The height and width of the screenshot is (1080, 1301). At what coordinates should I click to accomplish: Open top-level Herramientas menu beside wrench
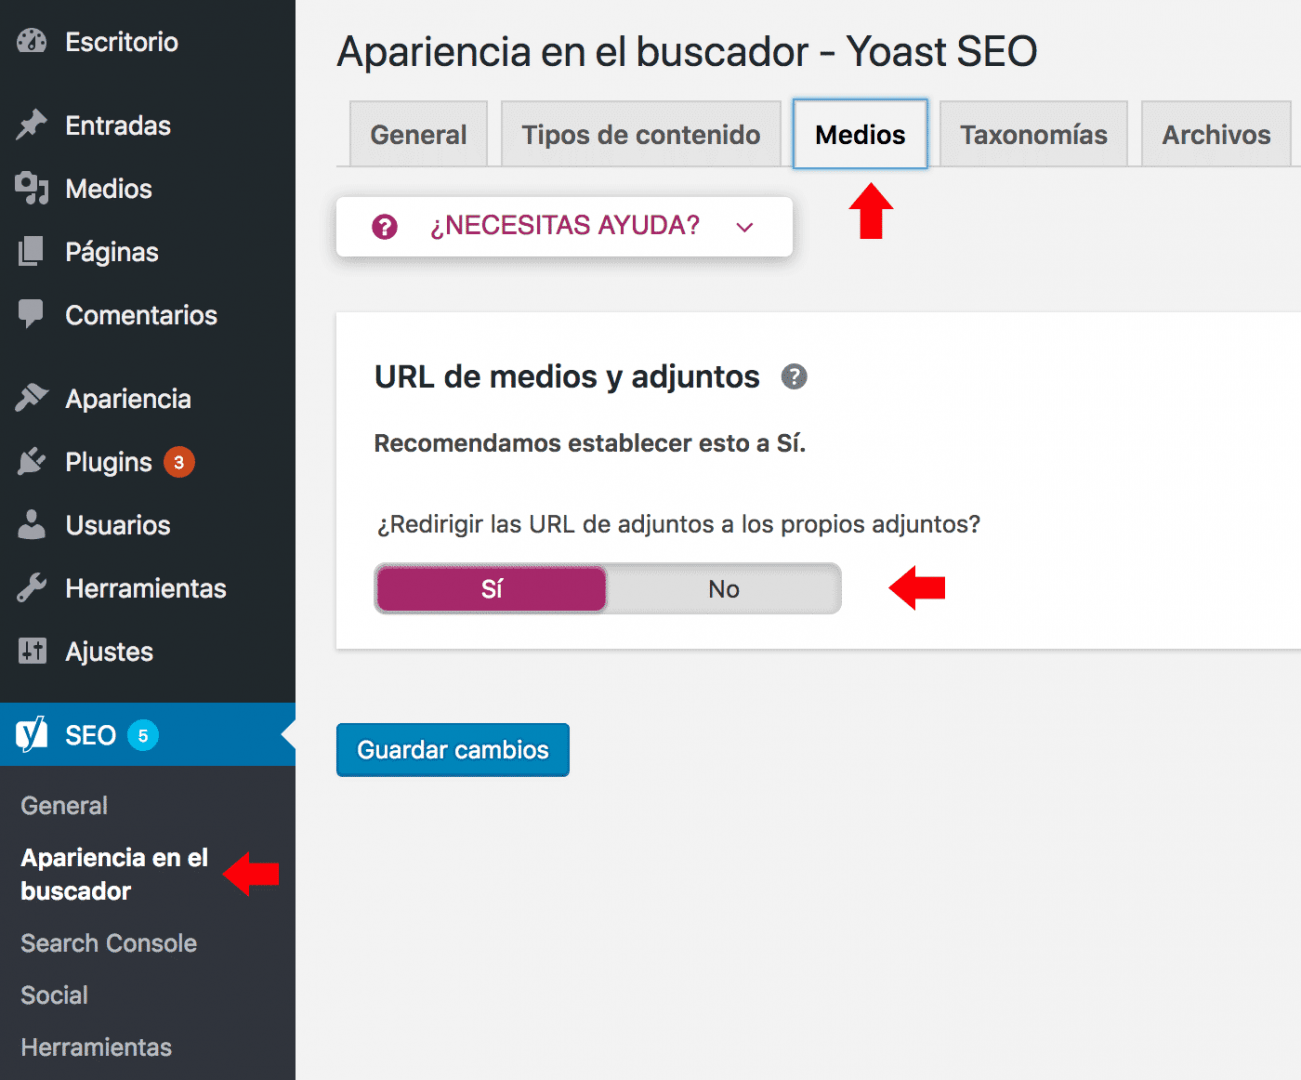pyautogui.click(x=148, y=587)
